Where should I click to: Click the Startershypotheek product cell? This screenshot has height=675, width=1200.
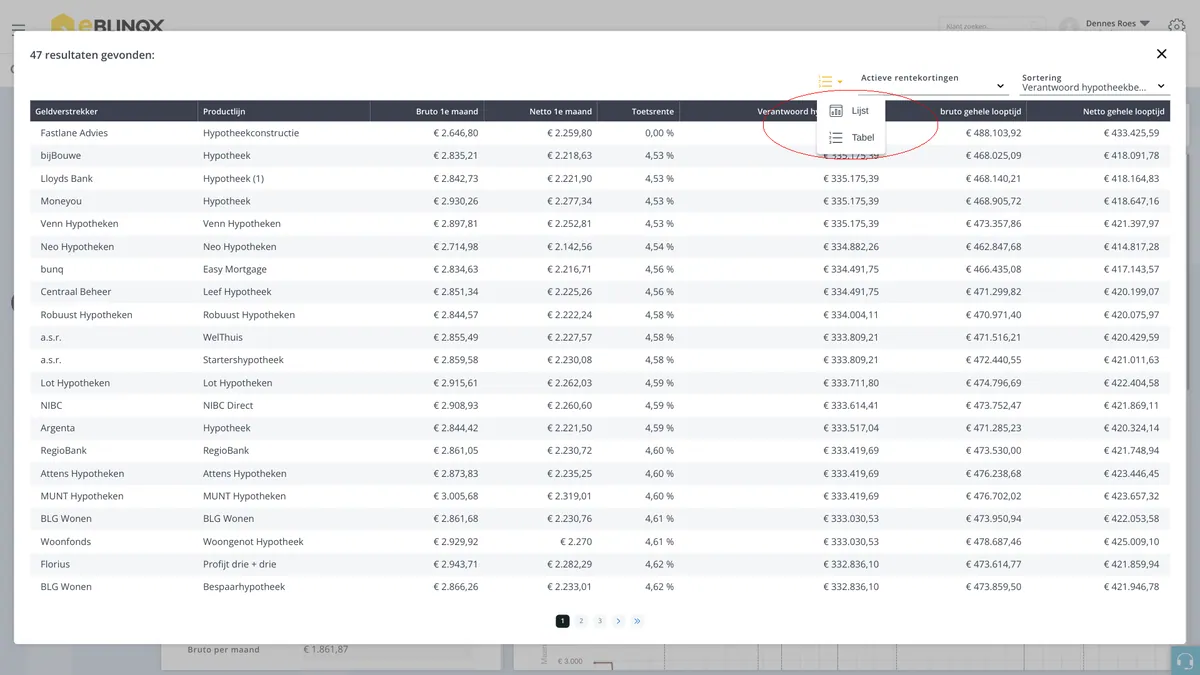(243, 360)
